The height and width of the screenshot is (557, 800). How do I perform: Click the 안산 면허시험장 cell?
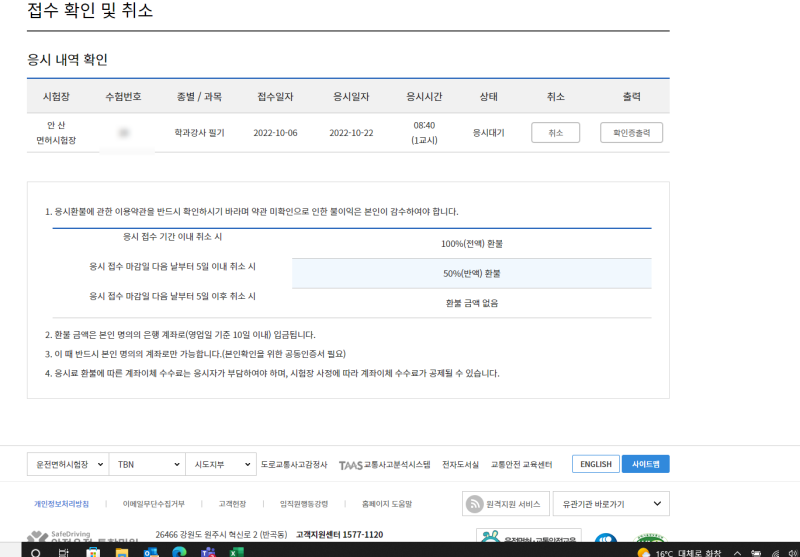pos(56,133)
